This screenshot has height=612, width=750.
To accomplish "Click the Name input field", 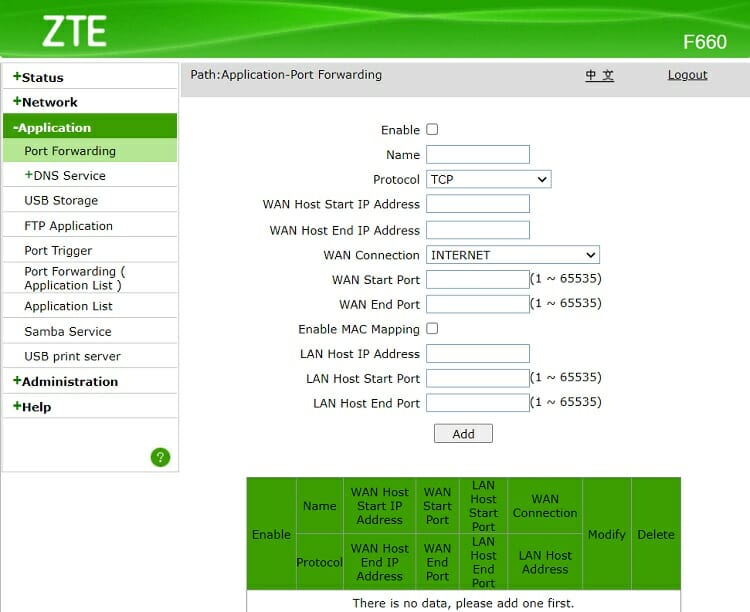I will [477, 155].
